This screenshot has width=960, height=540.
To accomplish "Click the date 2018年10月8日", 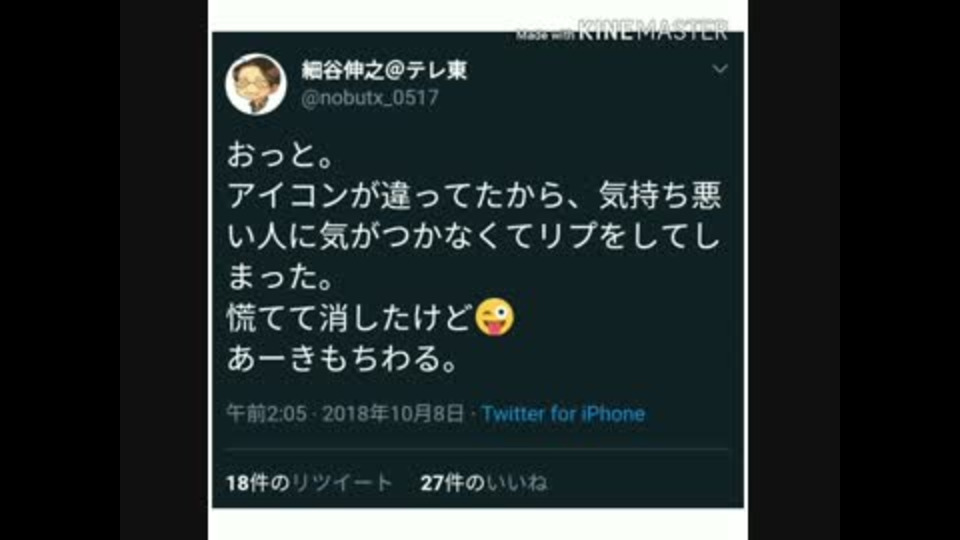I will (x=393, y=414).
